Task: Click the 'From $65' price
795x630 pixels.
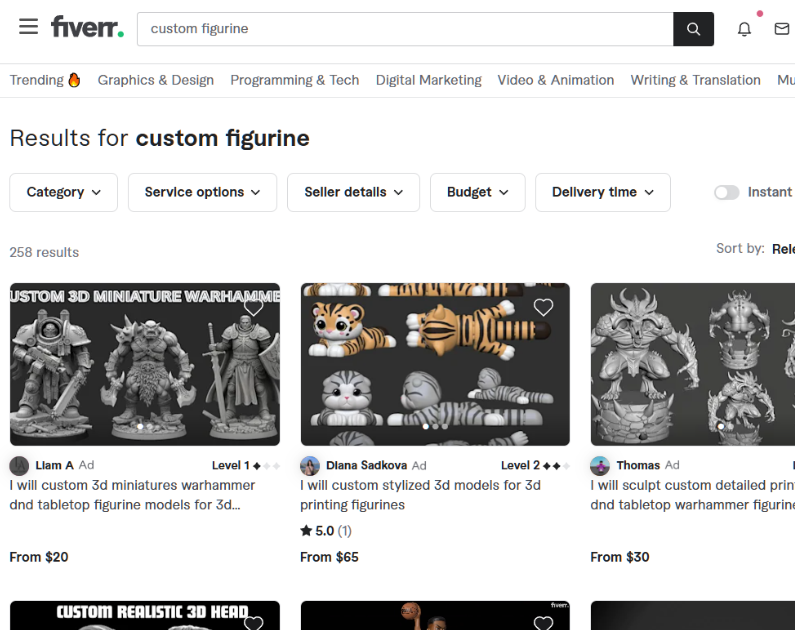Action: (x=329, y=557)
